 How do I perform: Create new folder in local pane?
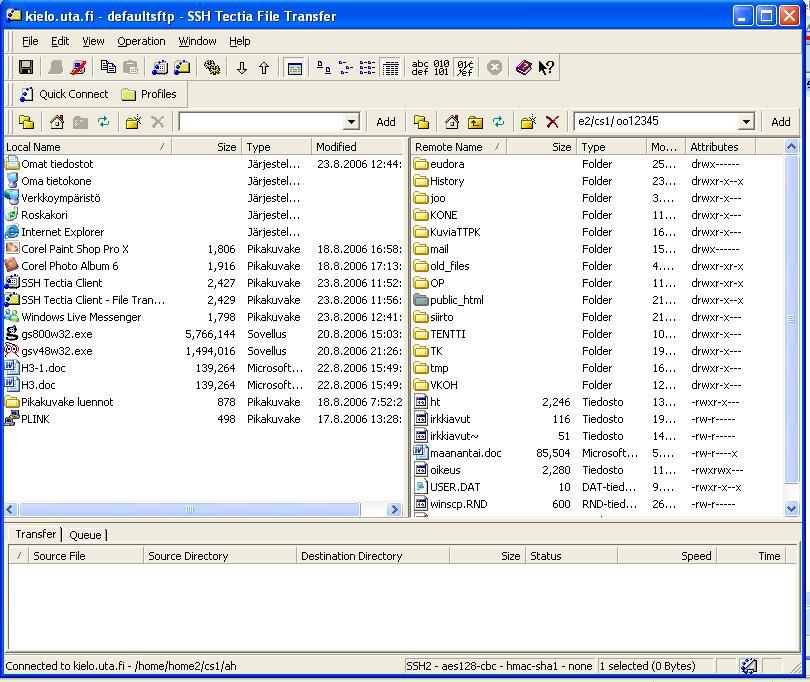coord(133,122)
